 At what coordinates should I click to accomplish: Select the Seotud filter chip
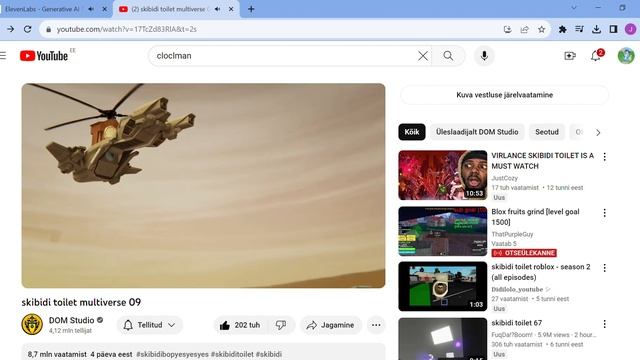click(547, 132)
